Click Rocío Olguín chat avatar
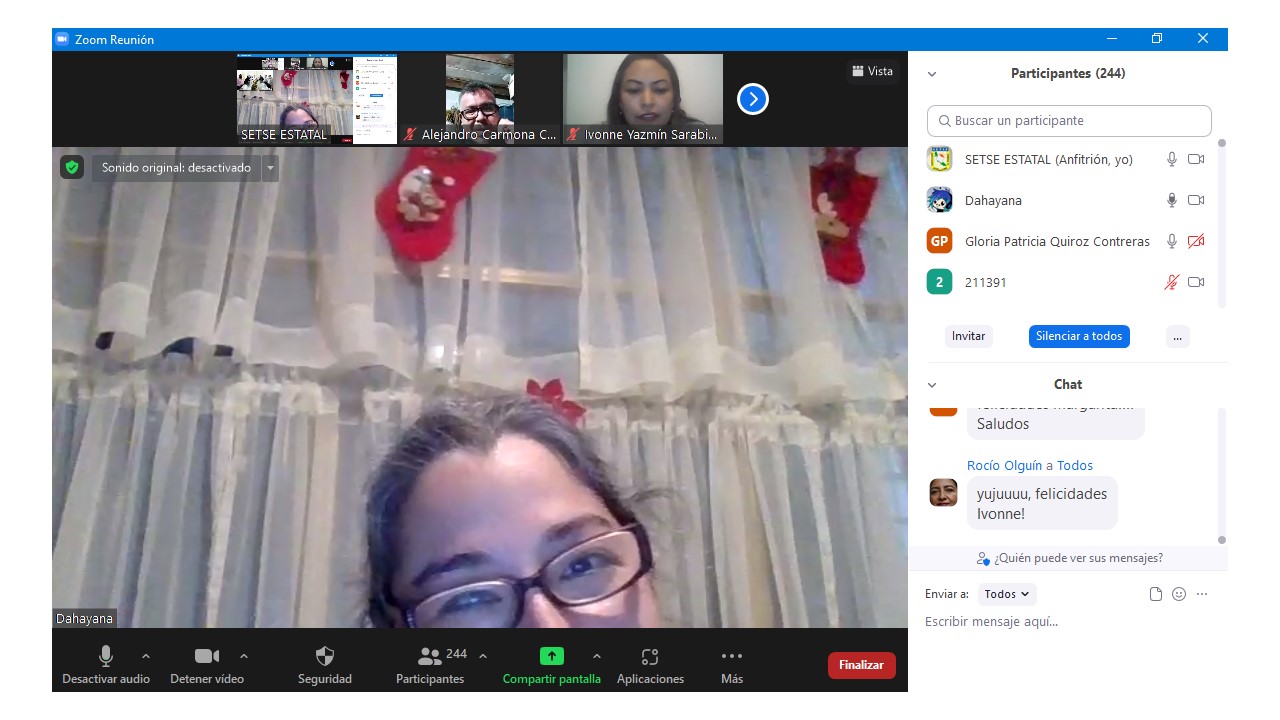This screenshot has width=1280, height=720. point(943,492)
